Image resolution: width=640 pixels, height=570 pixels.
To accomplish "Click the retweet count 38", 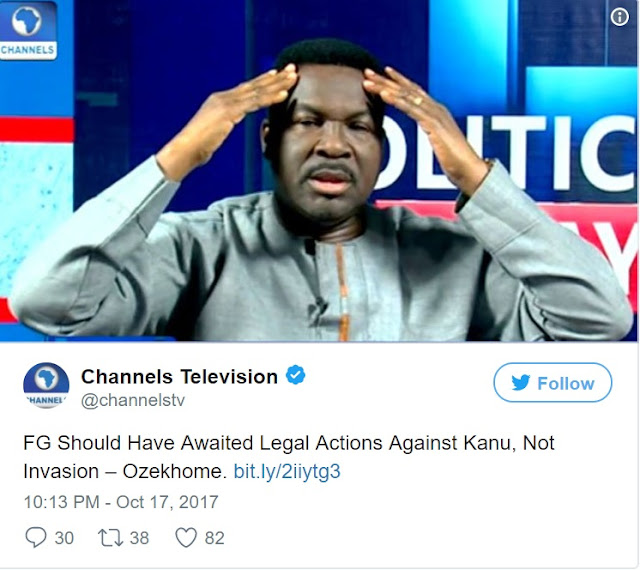I will [x=139, y=538].
